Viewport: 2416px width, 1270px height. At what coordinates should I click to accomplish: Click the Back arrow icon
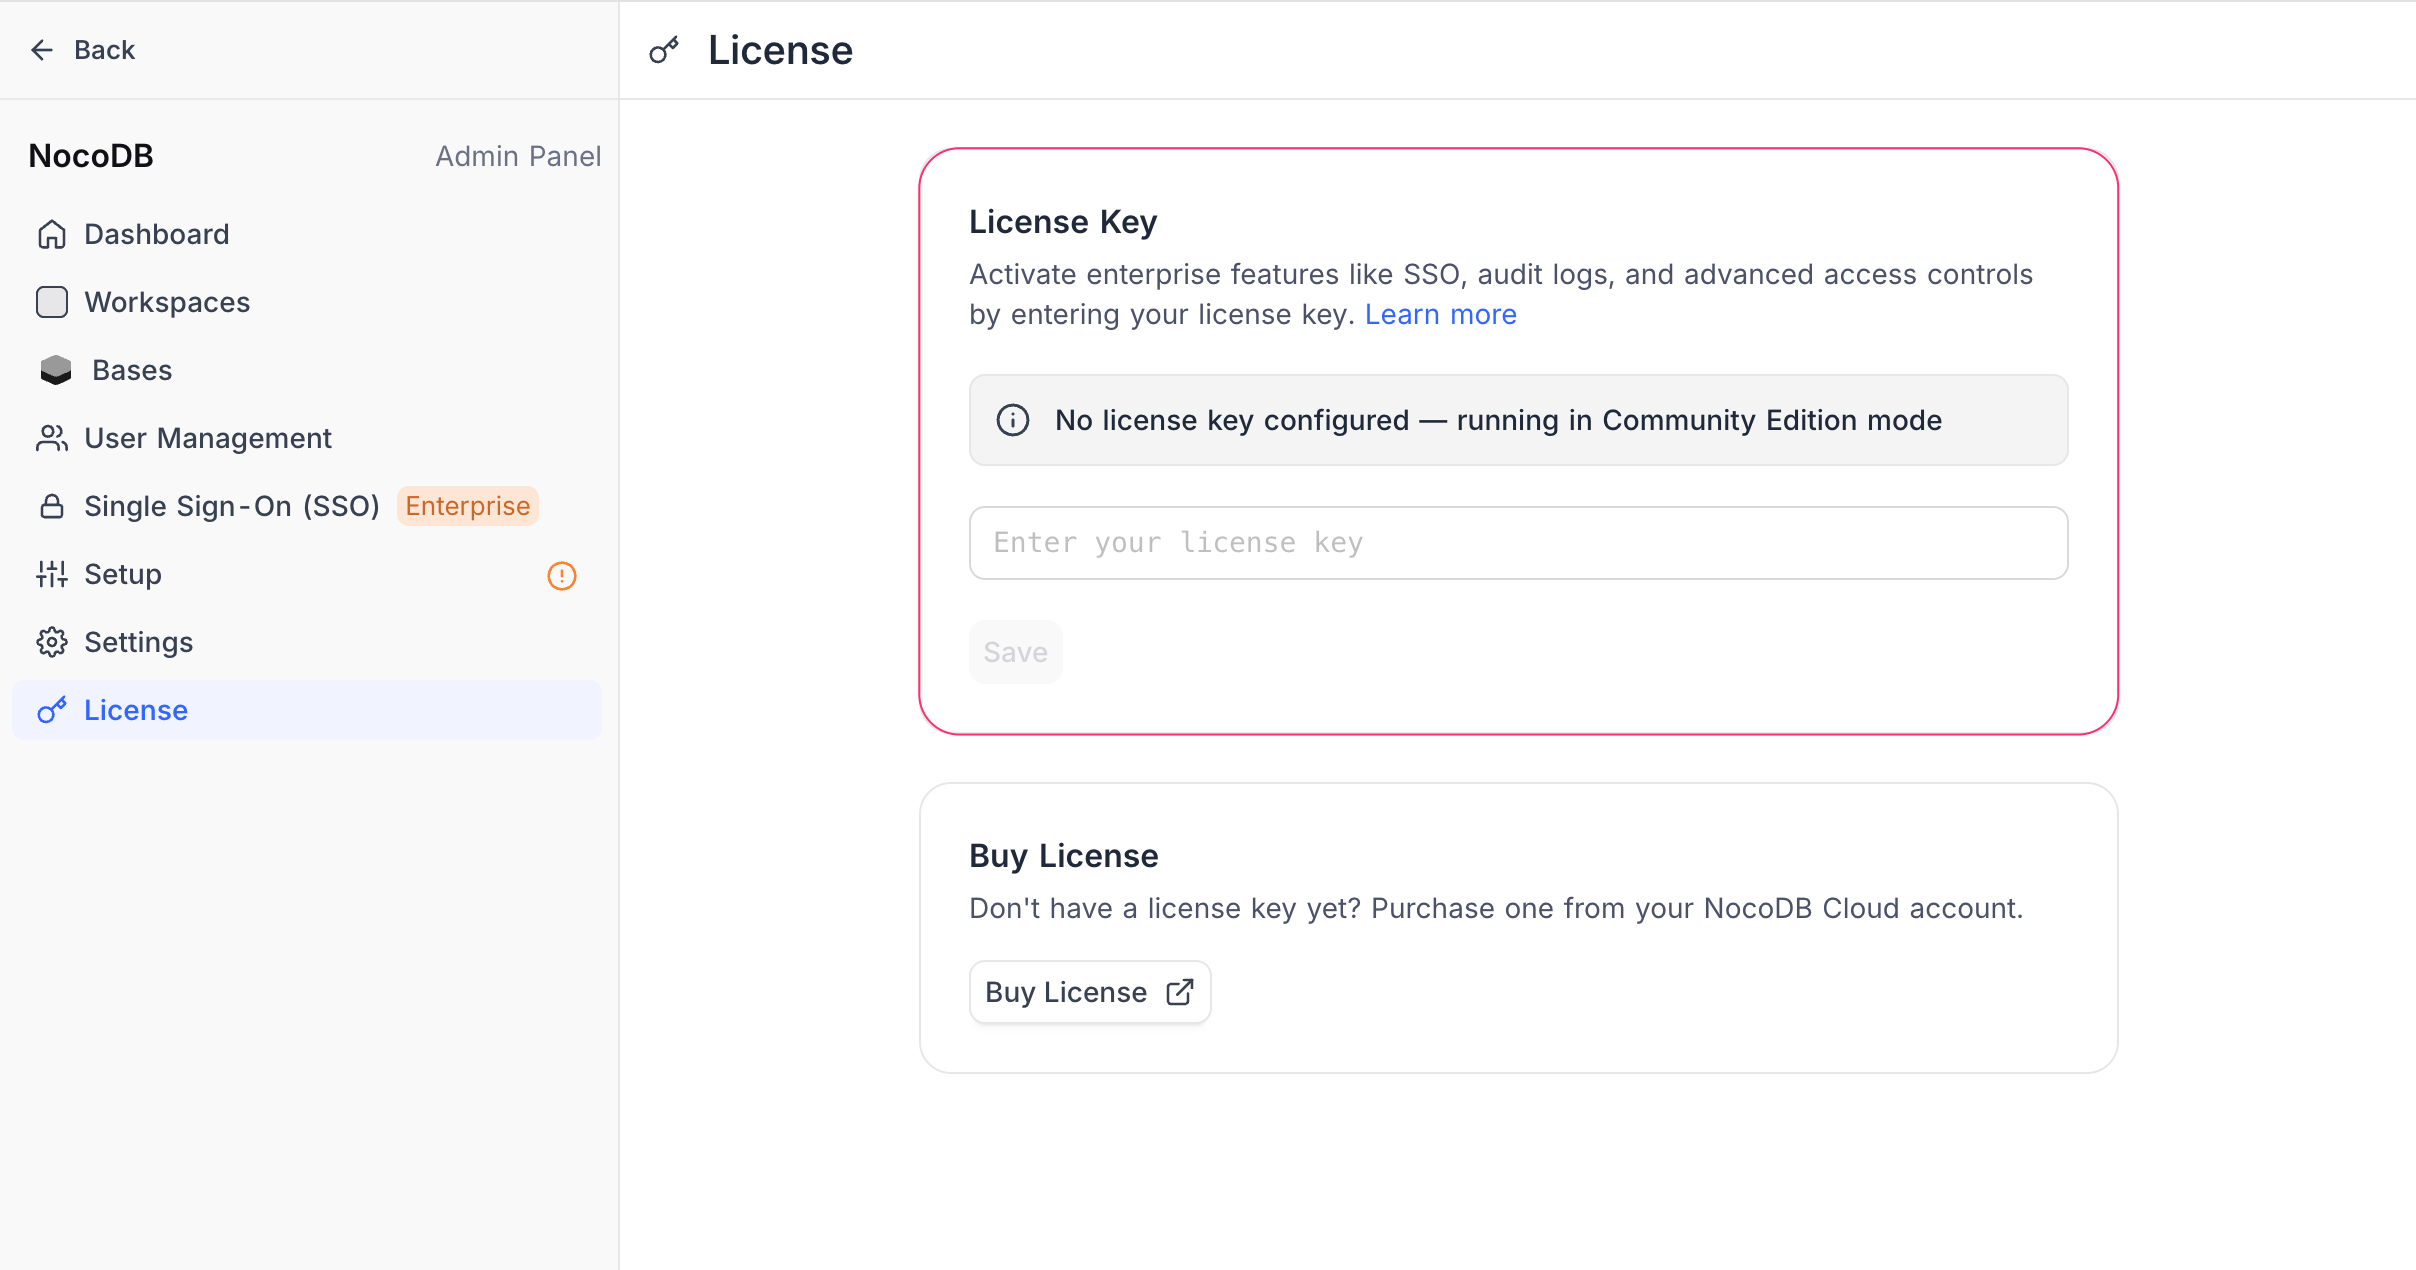point(41,50)
